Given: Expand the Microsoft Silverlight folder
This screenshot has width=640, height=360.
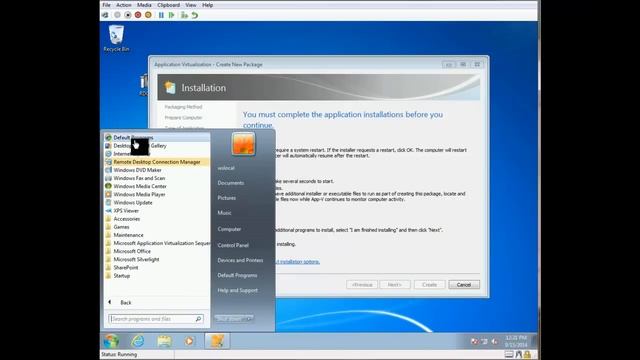Looking at the screenshot, I should tap(157, 260).
